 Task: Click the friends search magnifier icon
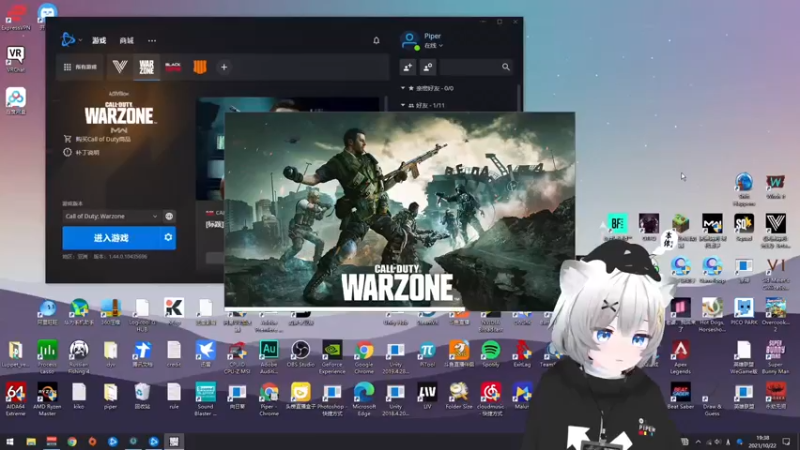[x=506, y=67]
